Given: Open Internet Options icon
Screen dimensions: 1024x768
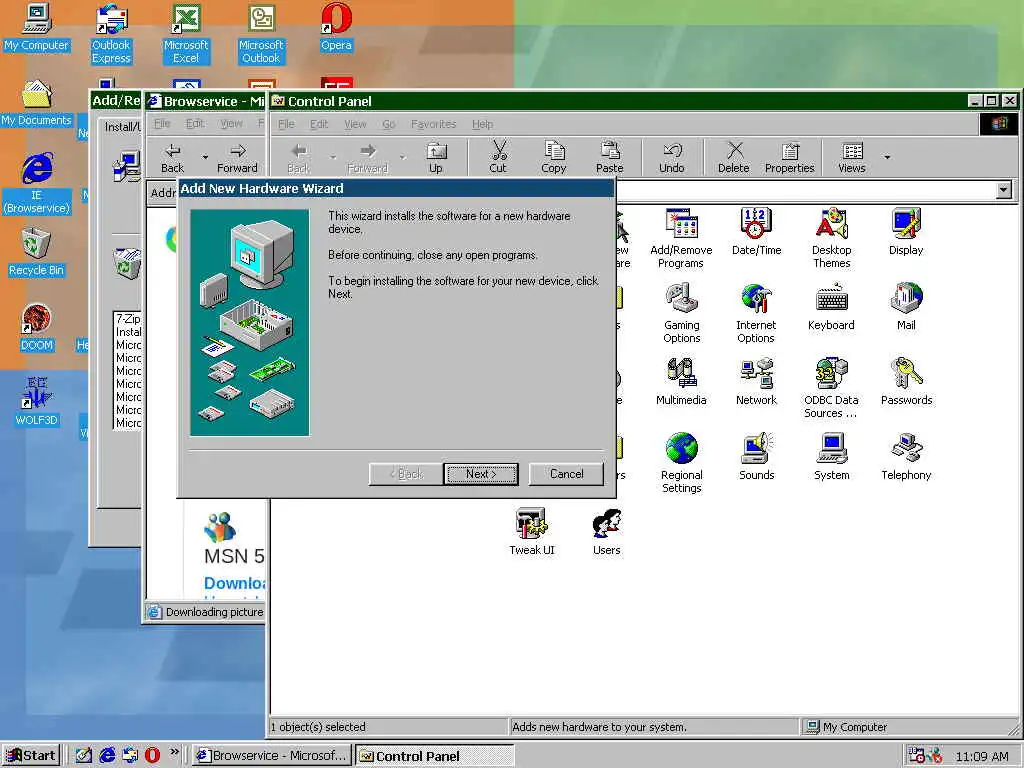Looking at the screenshot, I should pos(756,313).
